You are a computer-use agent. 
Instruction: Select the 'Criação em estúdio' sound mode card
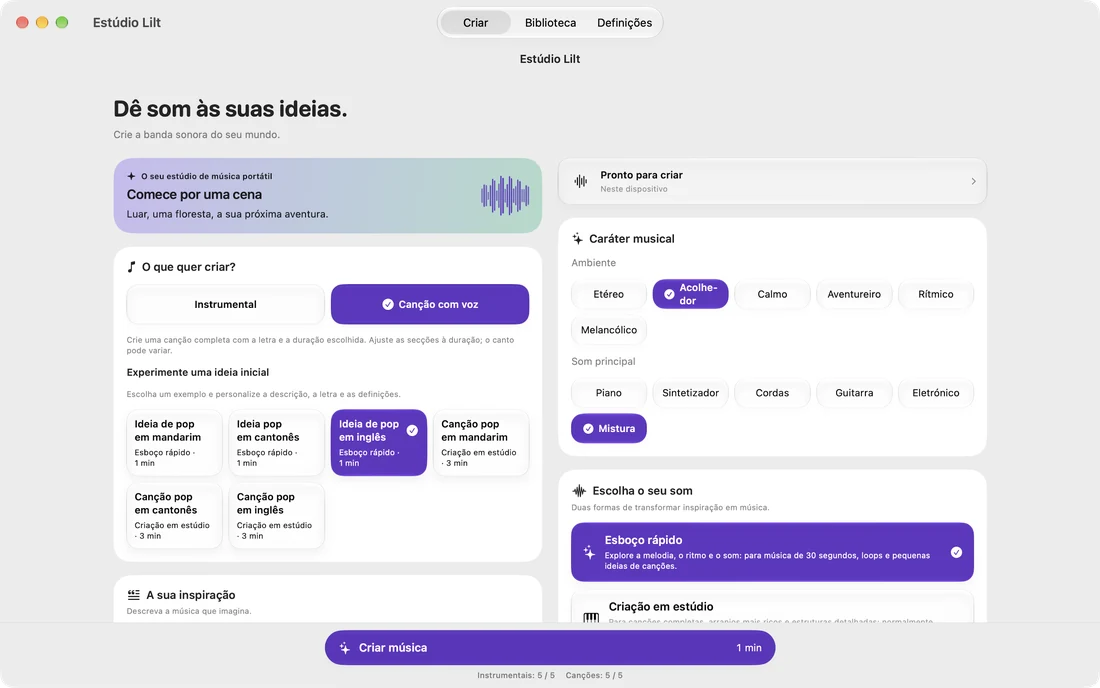(x=772, y=607)
